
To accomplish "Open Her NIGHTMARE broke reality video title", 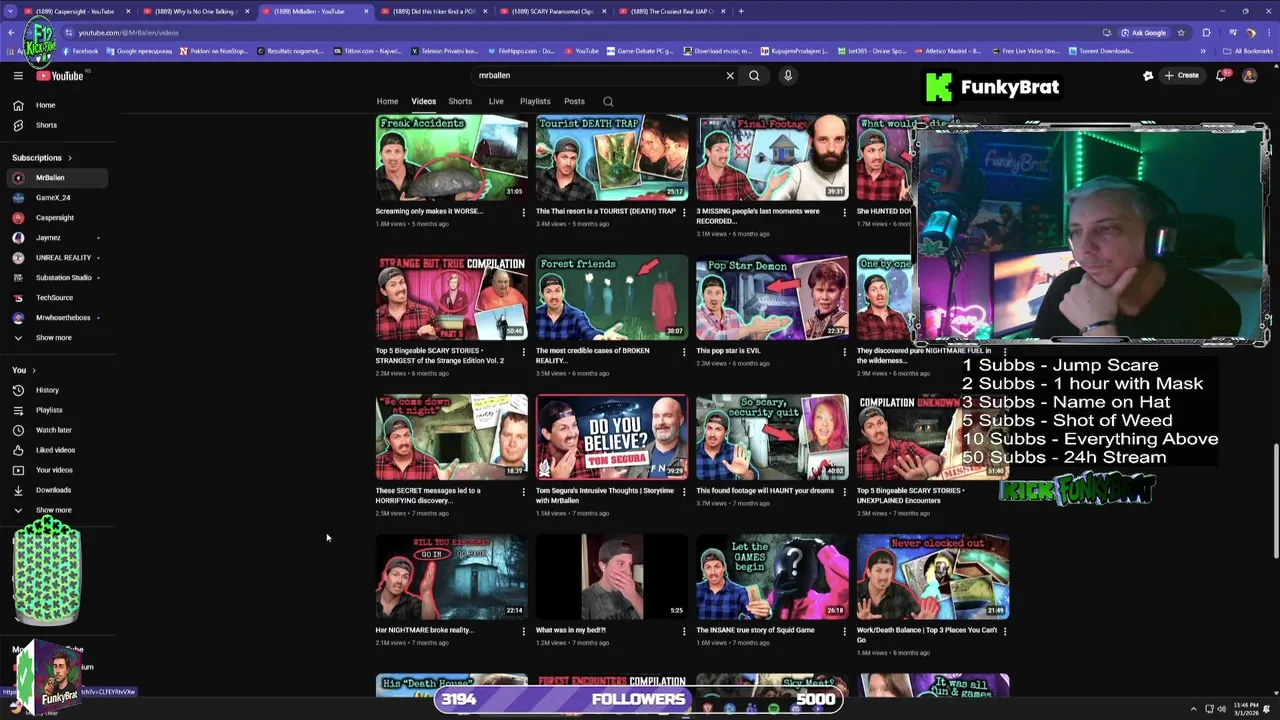I will 424,631.
